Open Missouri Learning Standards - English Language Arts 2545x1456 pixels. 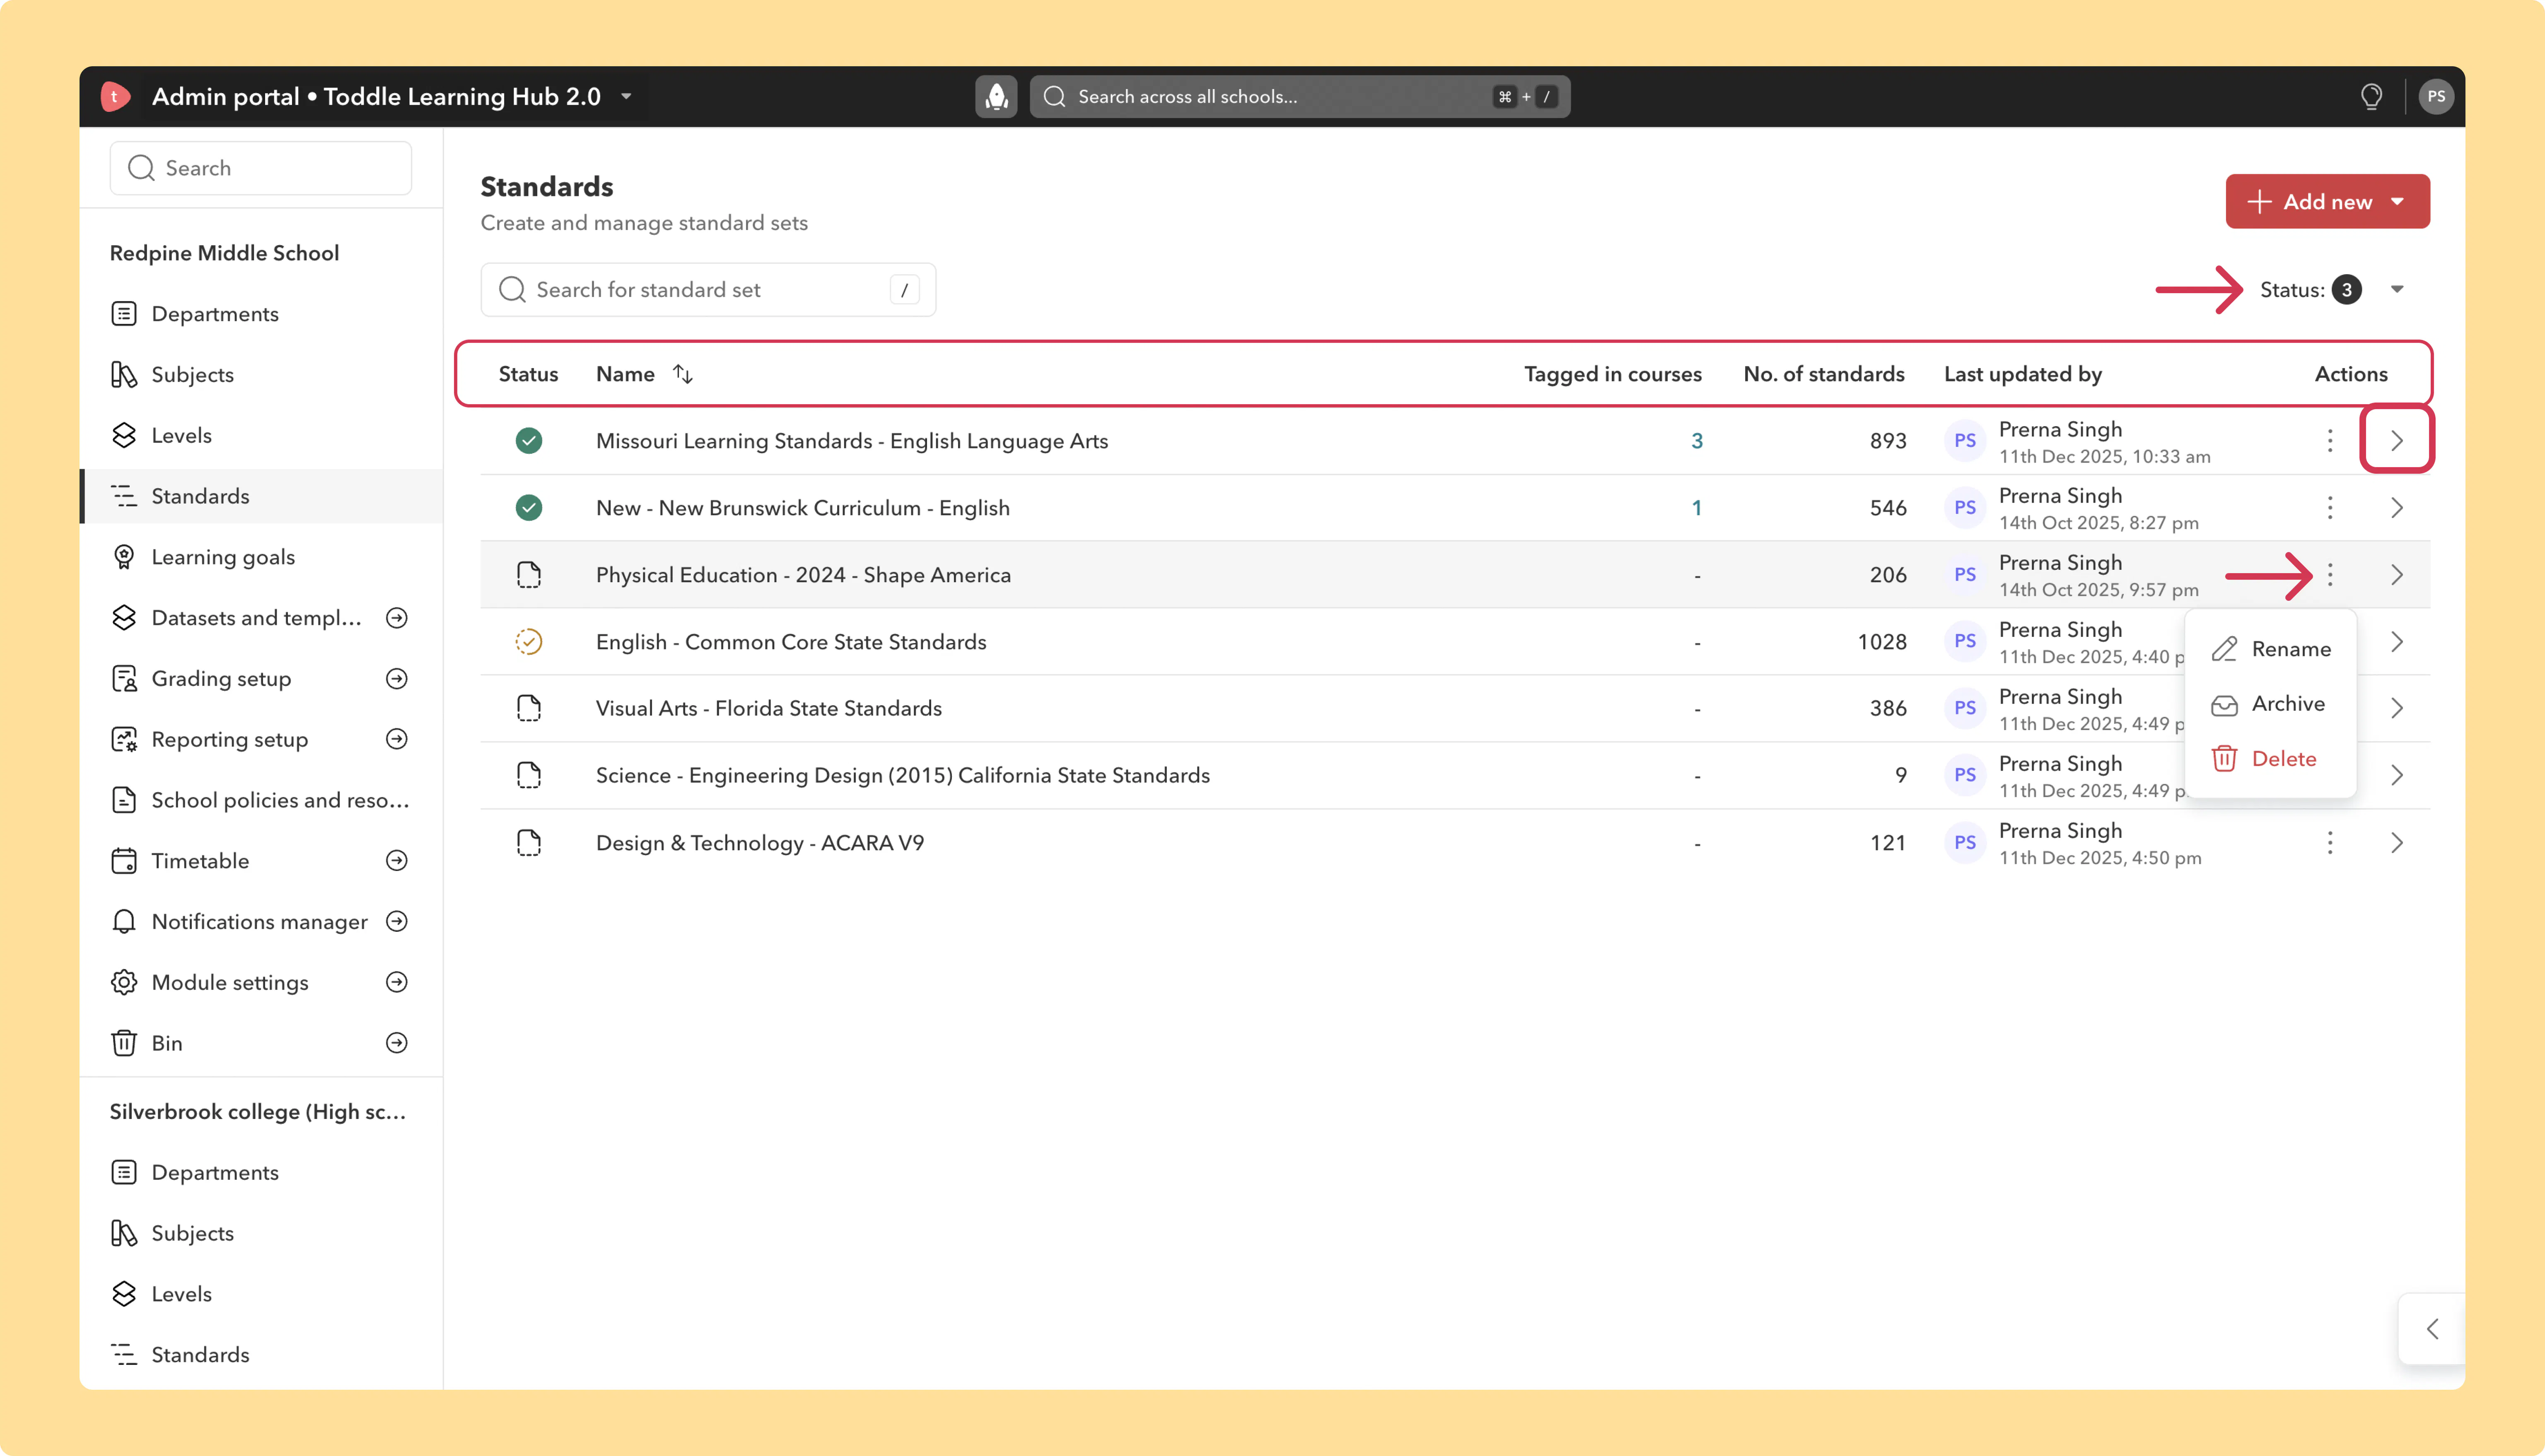tap(852, 441)
